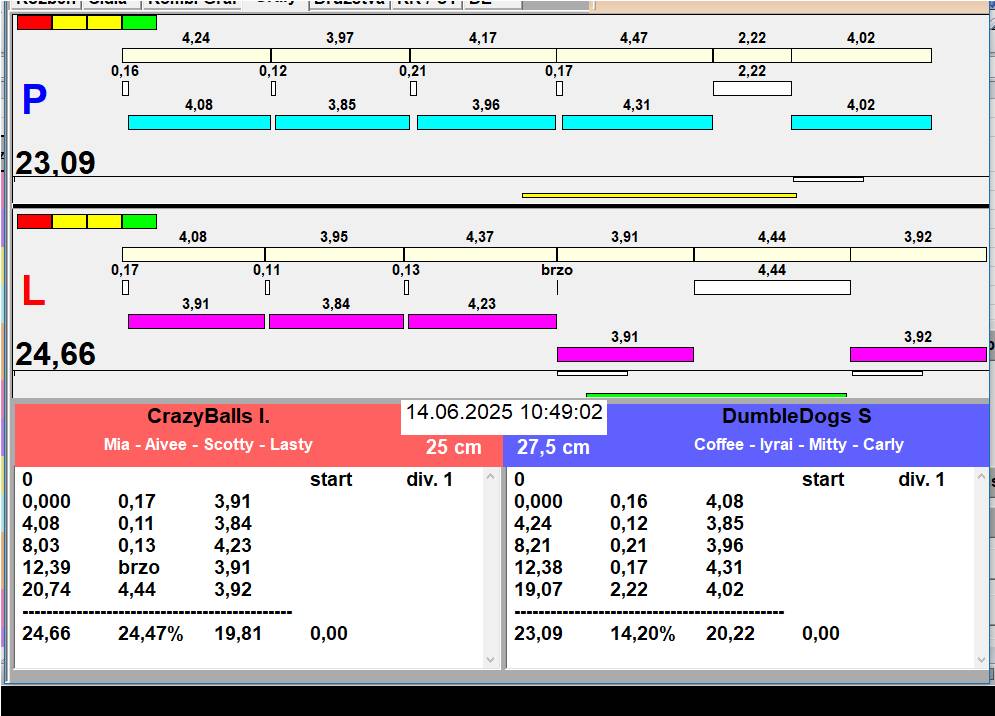Select lane P cream bar labeled 3,97

(x=340, y=55)
